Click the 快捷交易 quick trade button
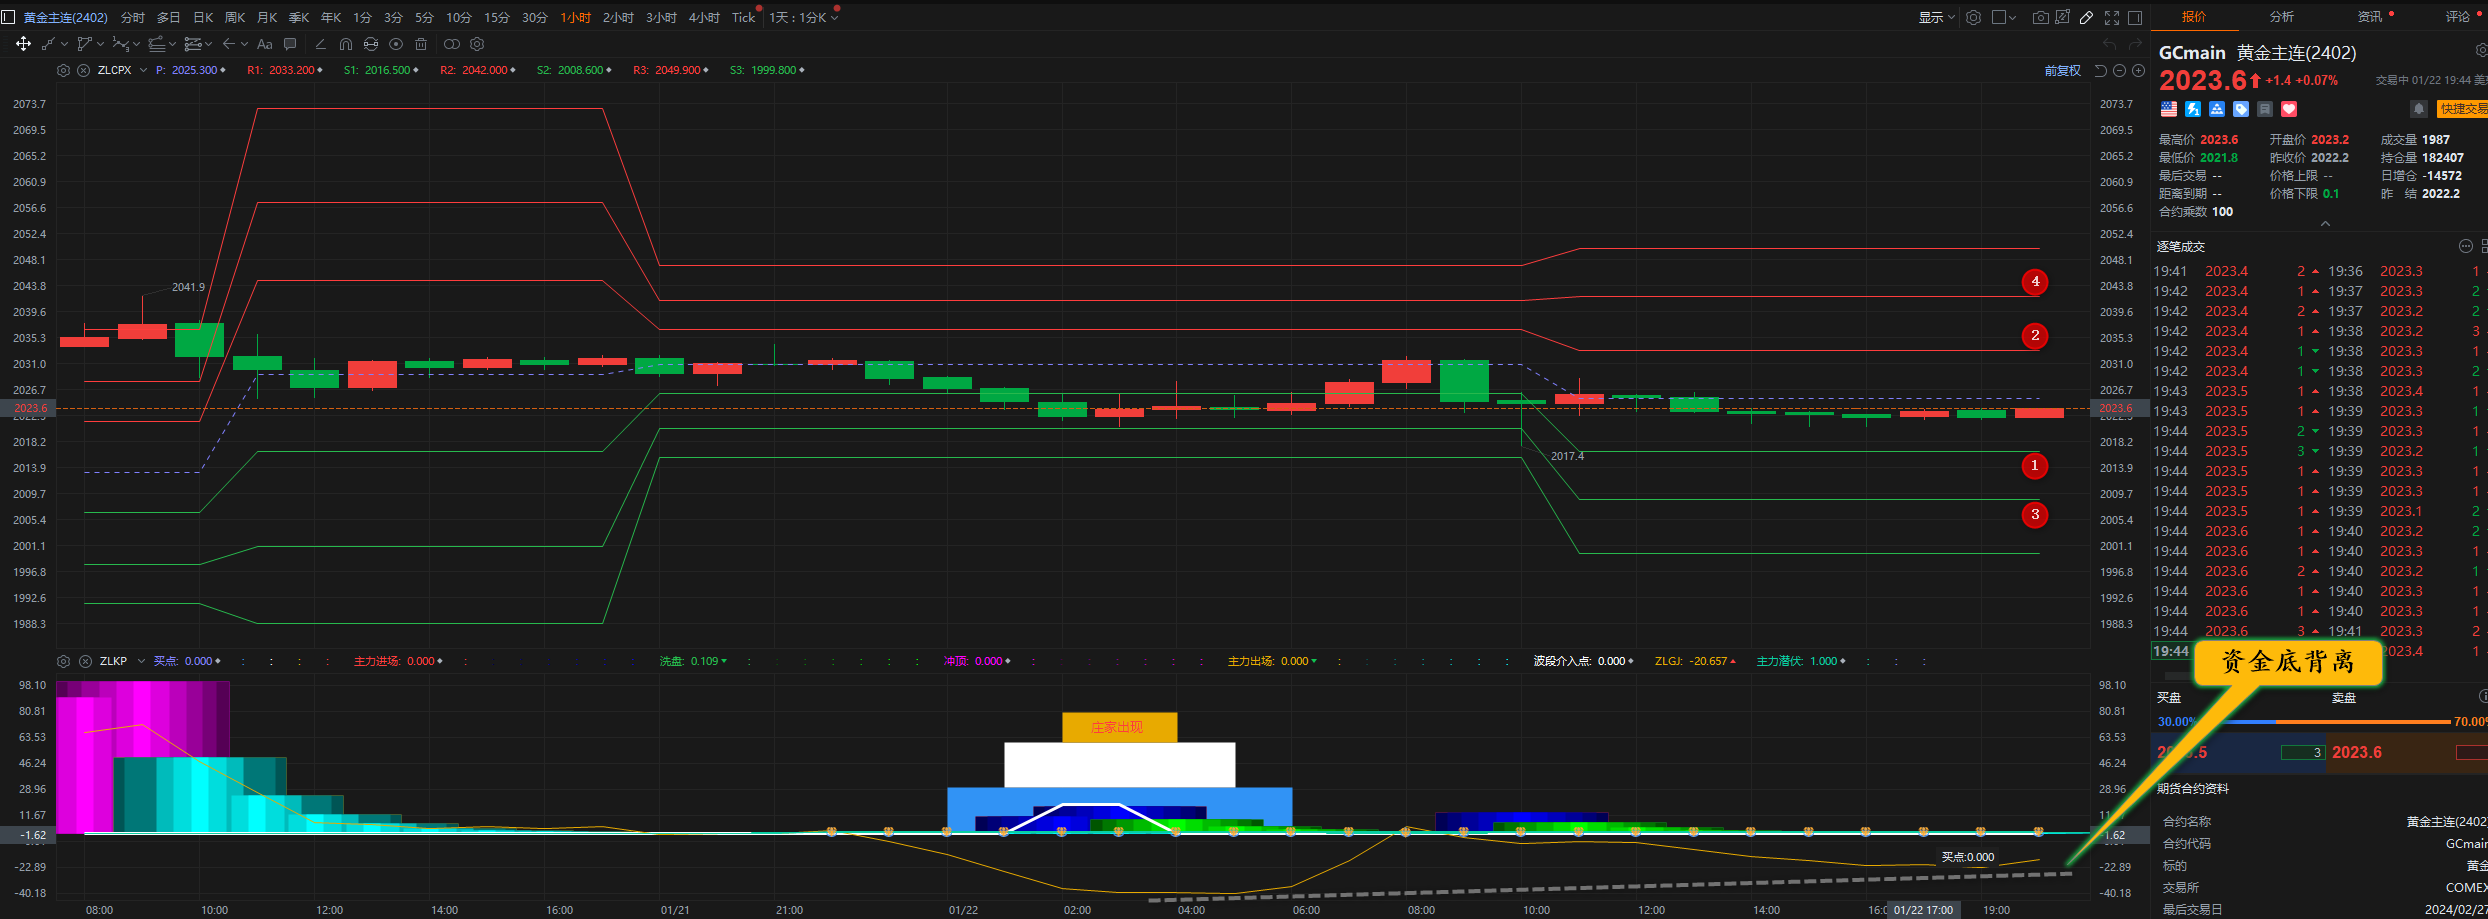 [x=2462, y=109]
